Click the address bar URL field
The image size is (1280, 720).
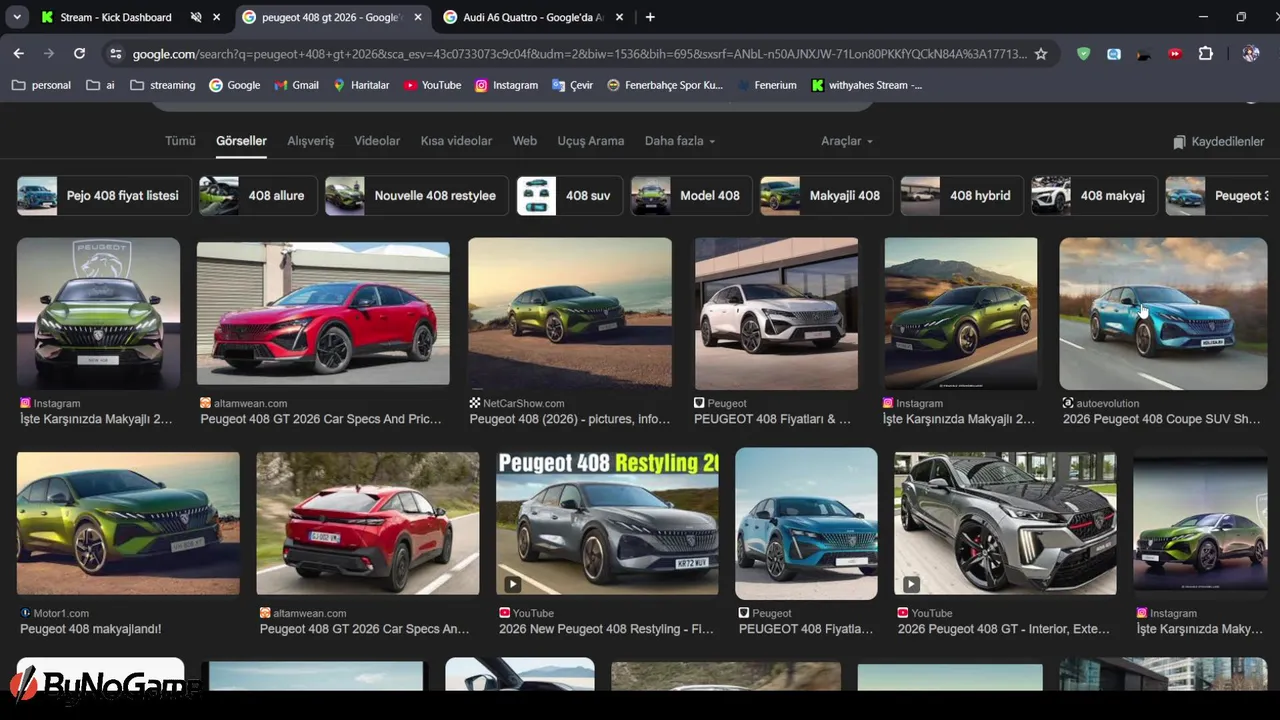pos(578,54)
